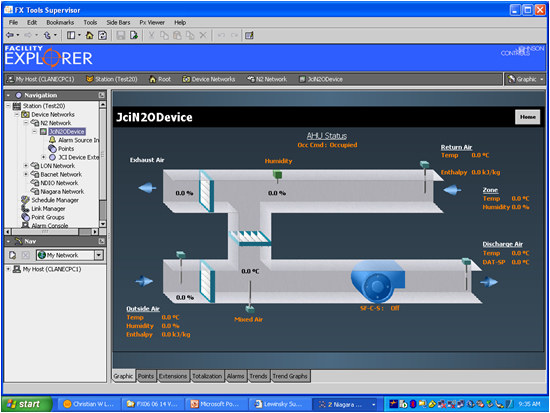Expand the LON Network tree node

click(x=26, y=166)
